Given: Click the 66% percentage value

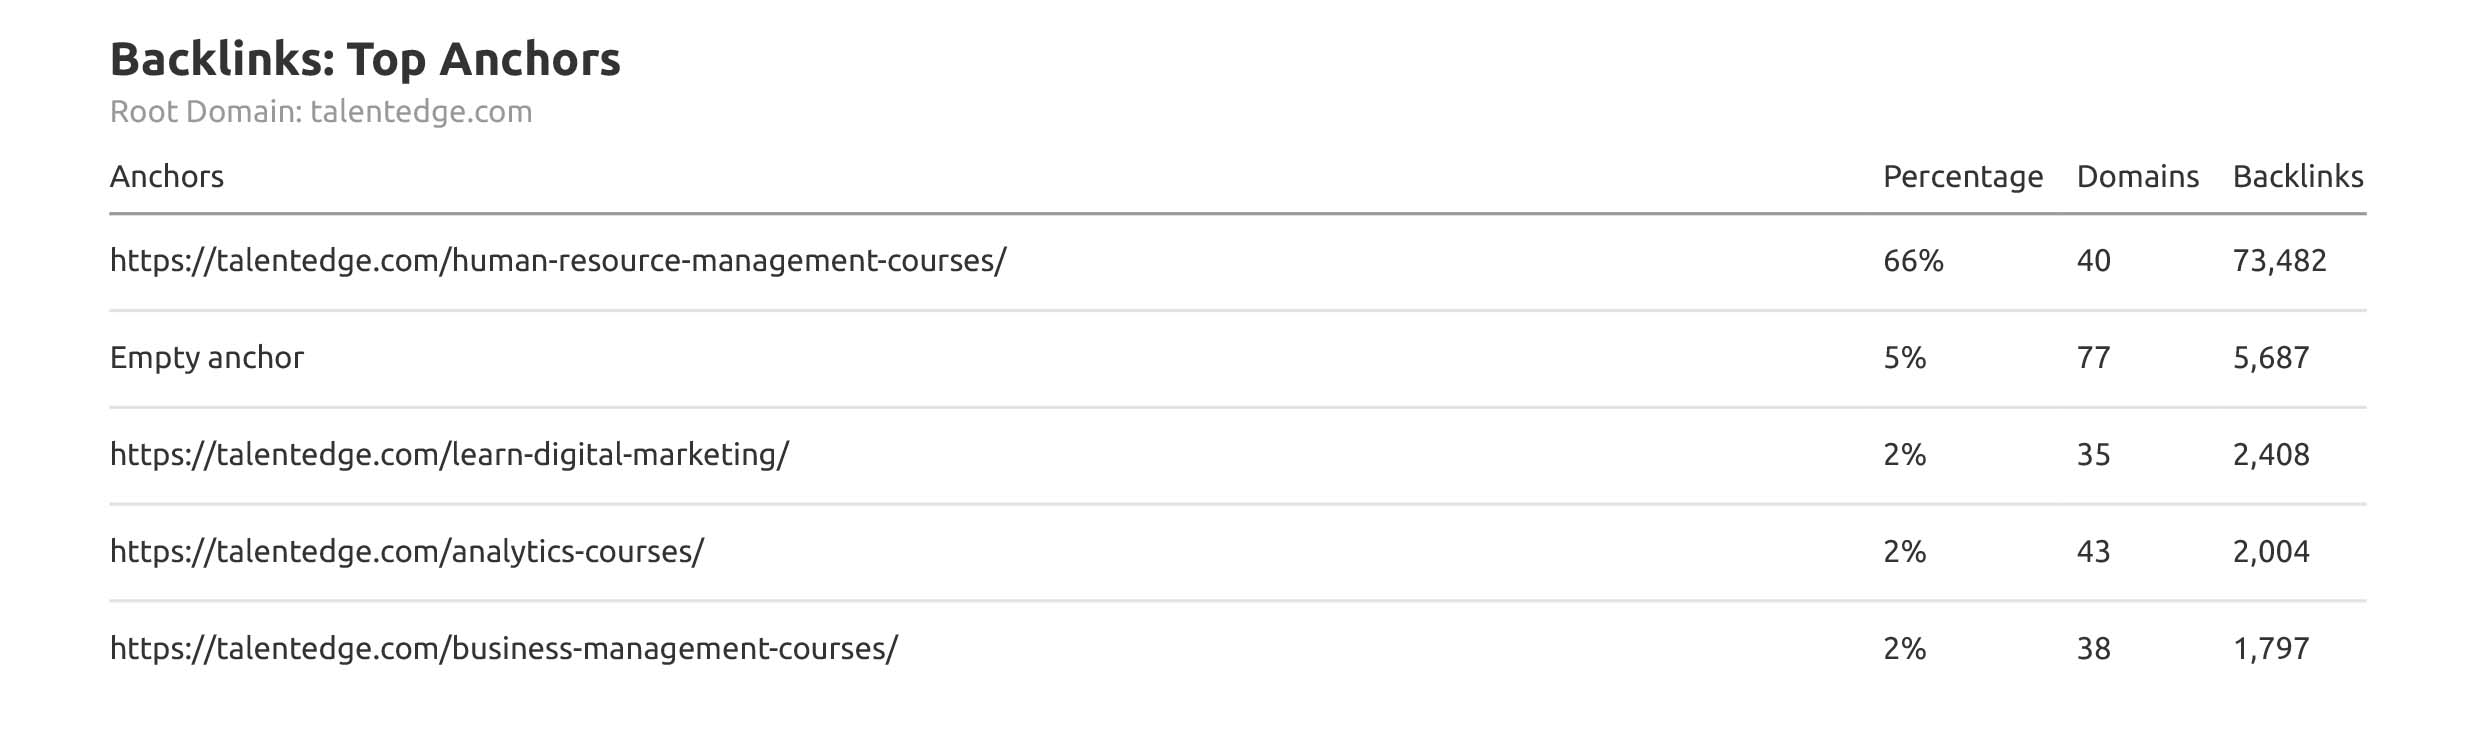Looking at the screenshot, I should coord(1912,261).
